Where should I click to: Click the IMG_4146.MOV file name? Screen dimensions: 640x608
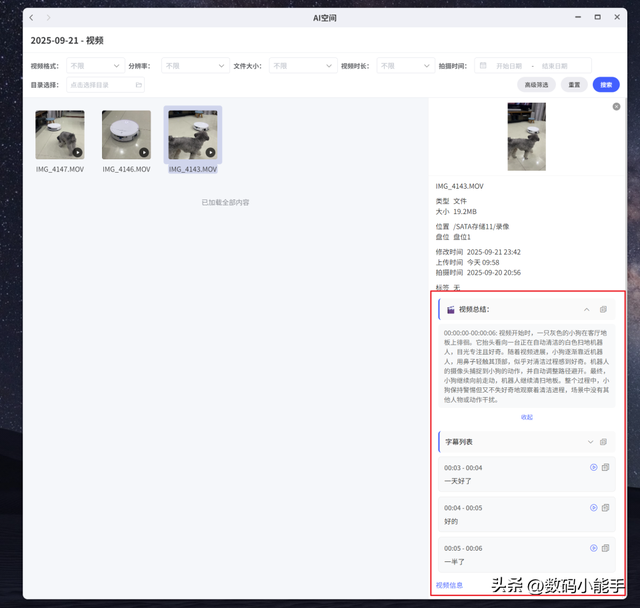pyautogui.click(x=126, y=169)
